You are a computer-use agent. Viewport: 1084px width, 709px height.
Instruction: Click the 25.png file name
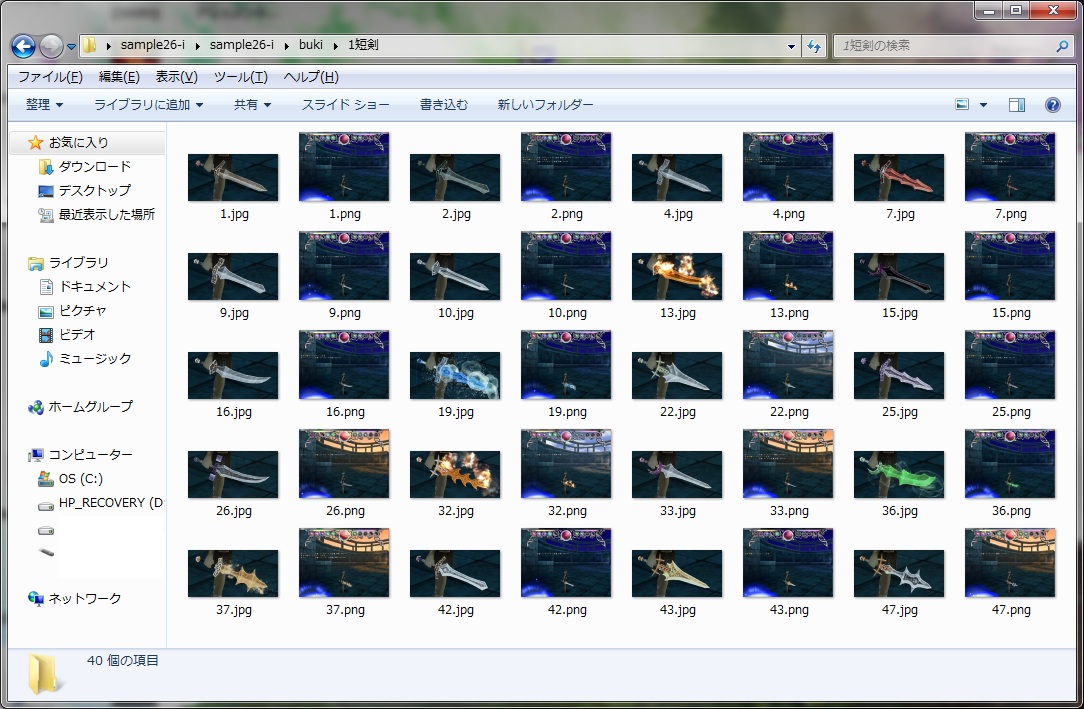tap(1011, 412)
